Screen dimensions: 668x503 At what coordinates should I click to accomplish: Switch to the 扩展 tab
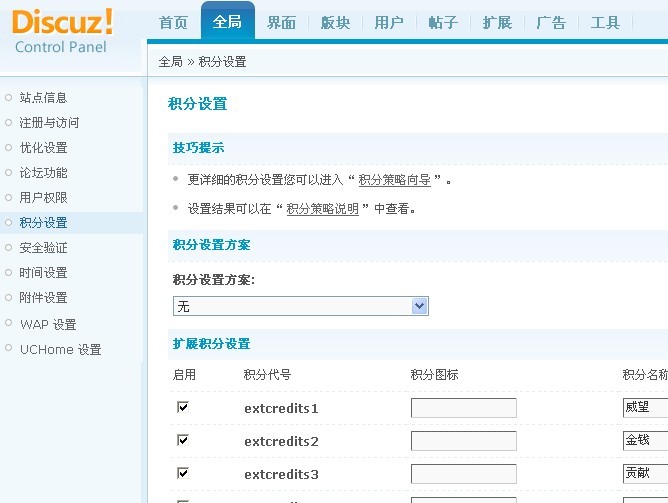[497, 23]
